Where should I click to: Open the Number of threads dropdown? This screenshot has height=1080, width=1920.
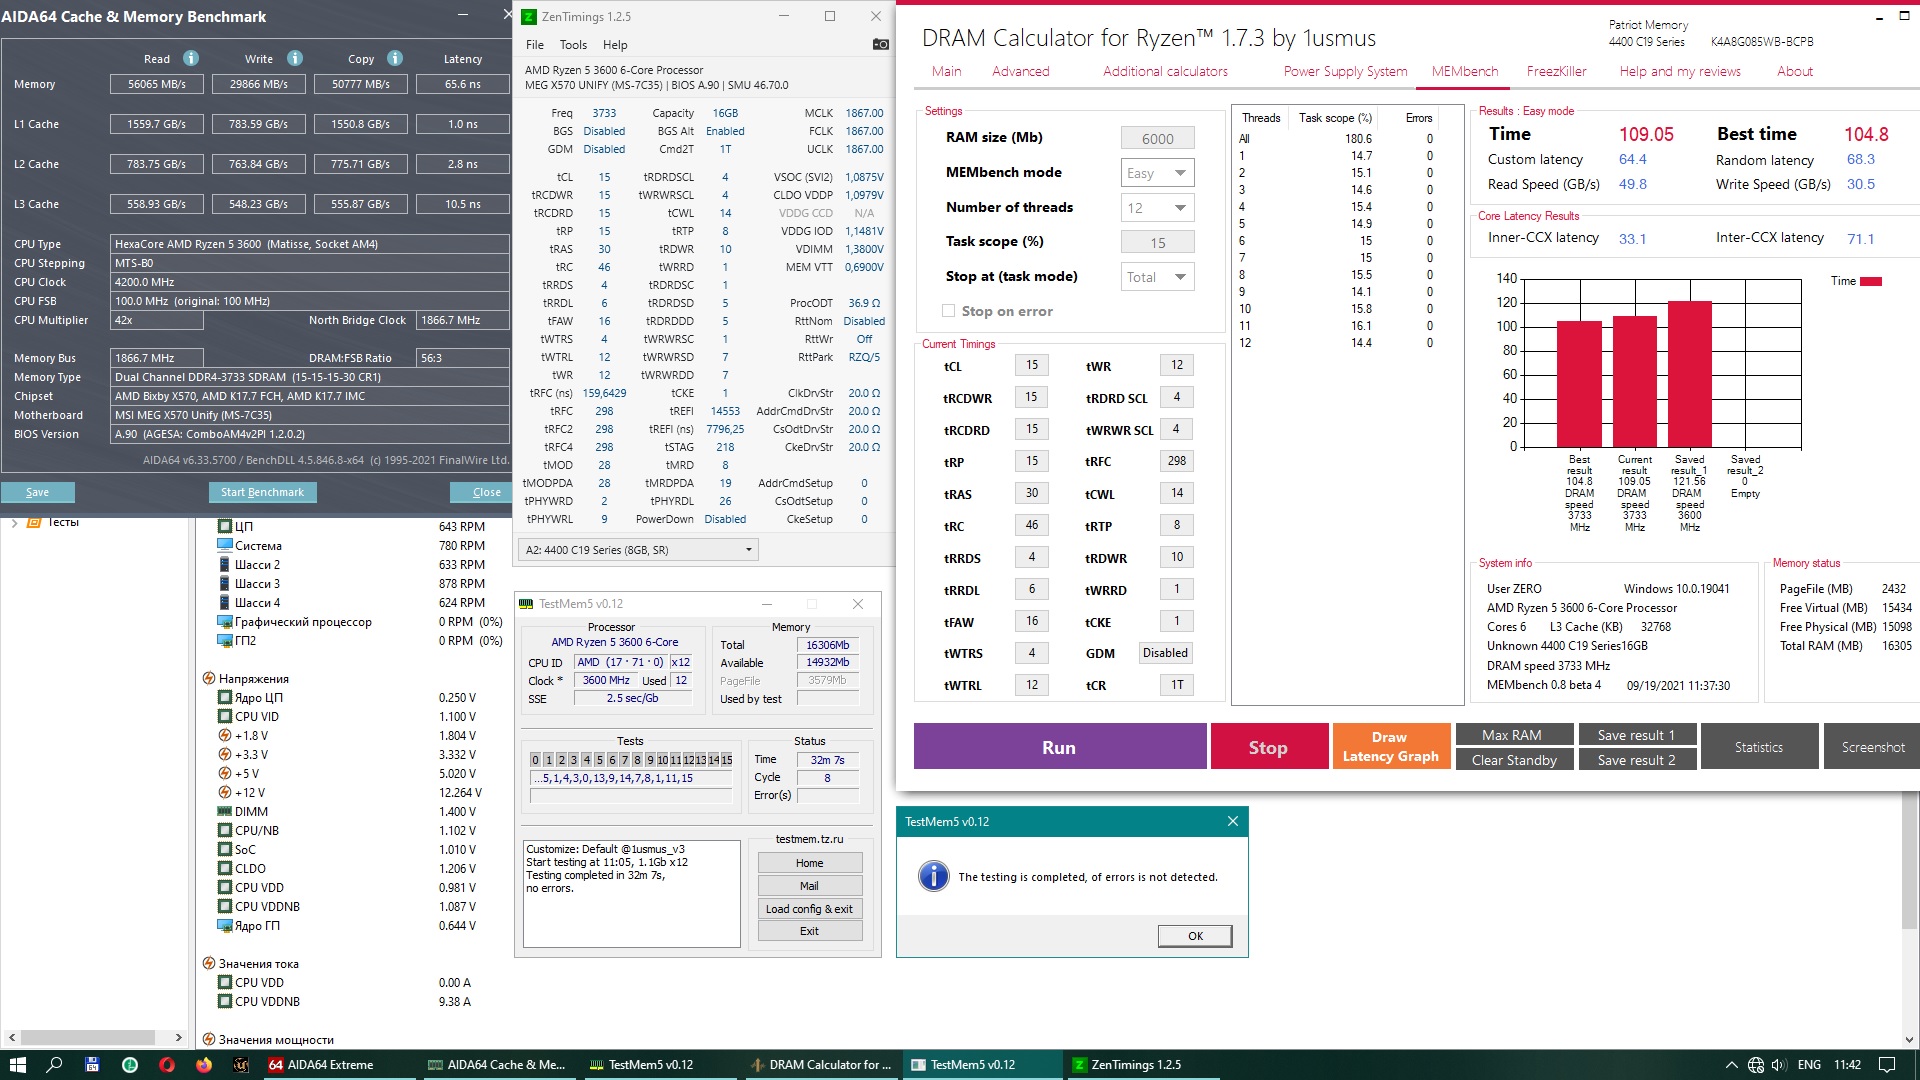[x=1157, y=208]
